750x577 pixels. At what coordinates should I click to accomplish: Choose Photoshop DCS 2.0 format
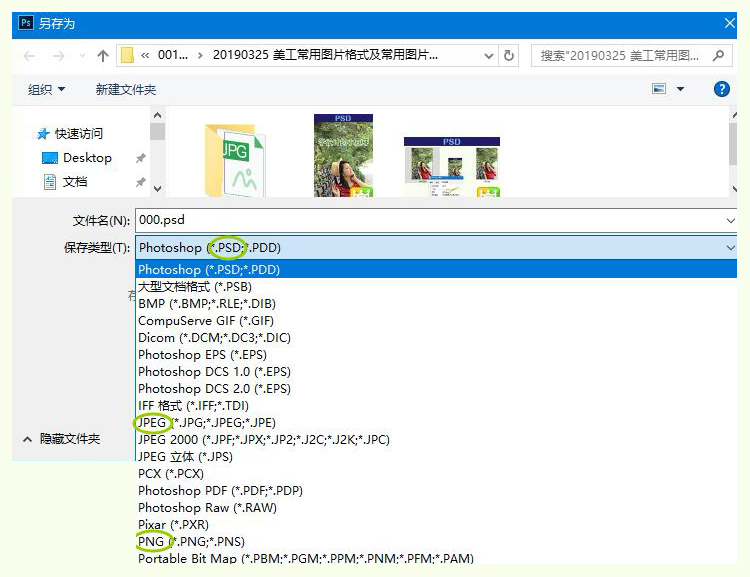point(436,388)
